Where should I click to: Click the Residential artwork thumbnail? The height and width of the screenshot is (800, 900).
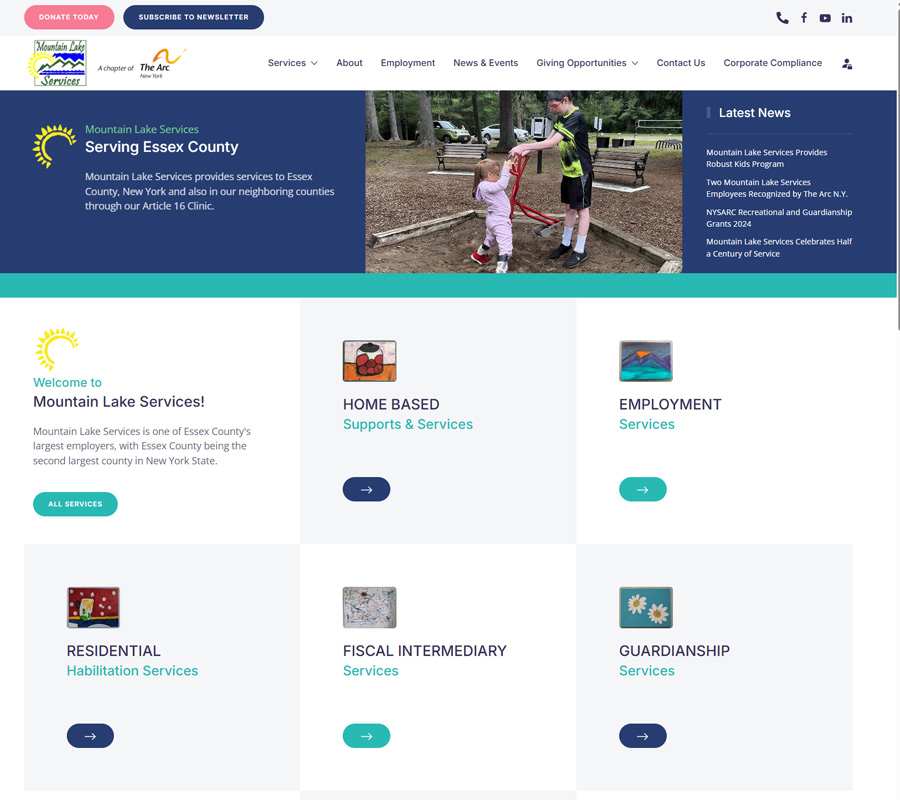[x=94, y=607]
